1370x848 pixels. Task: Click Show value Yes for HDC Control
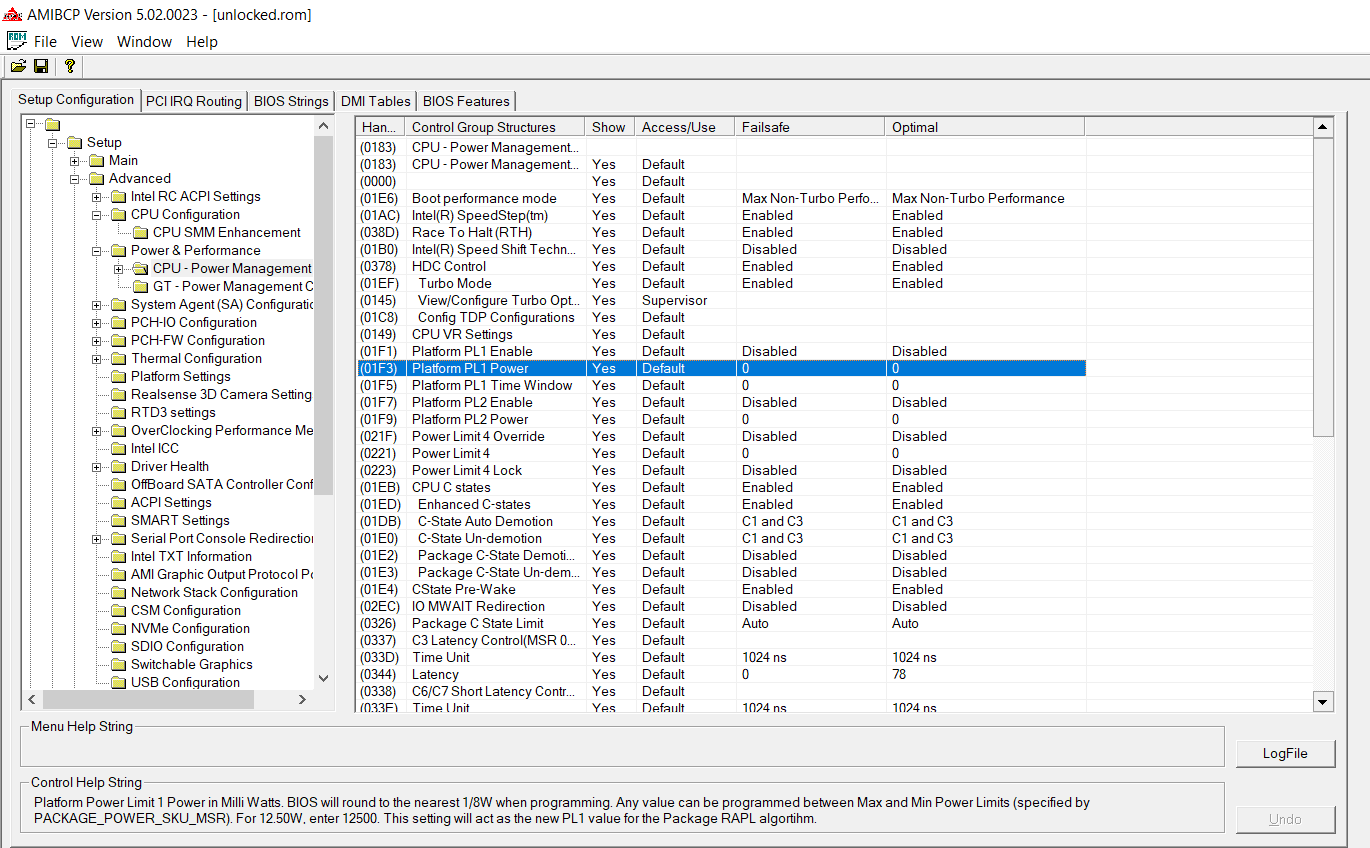pyautogui.click(x=604, y=267)
